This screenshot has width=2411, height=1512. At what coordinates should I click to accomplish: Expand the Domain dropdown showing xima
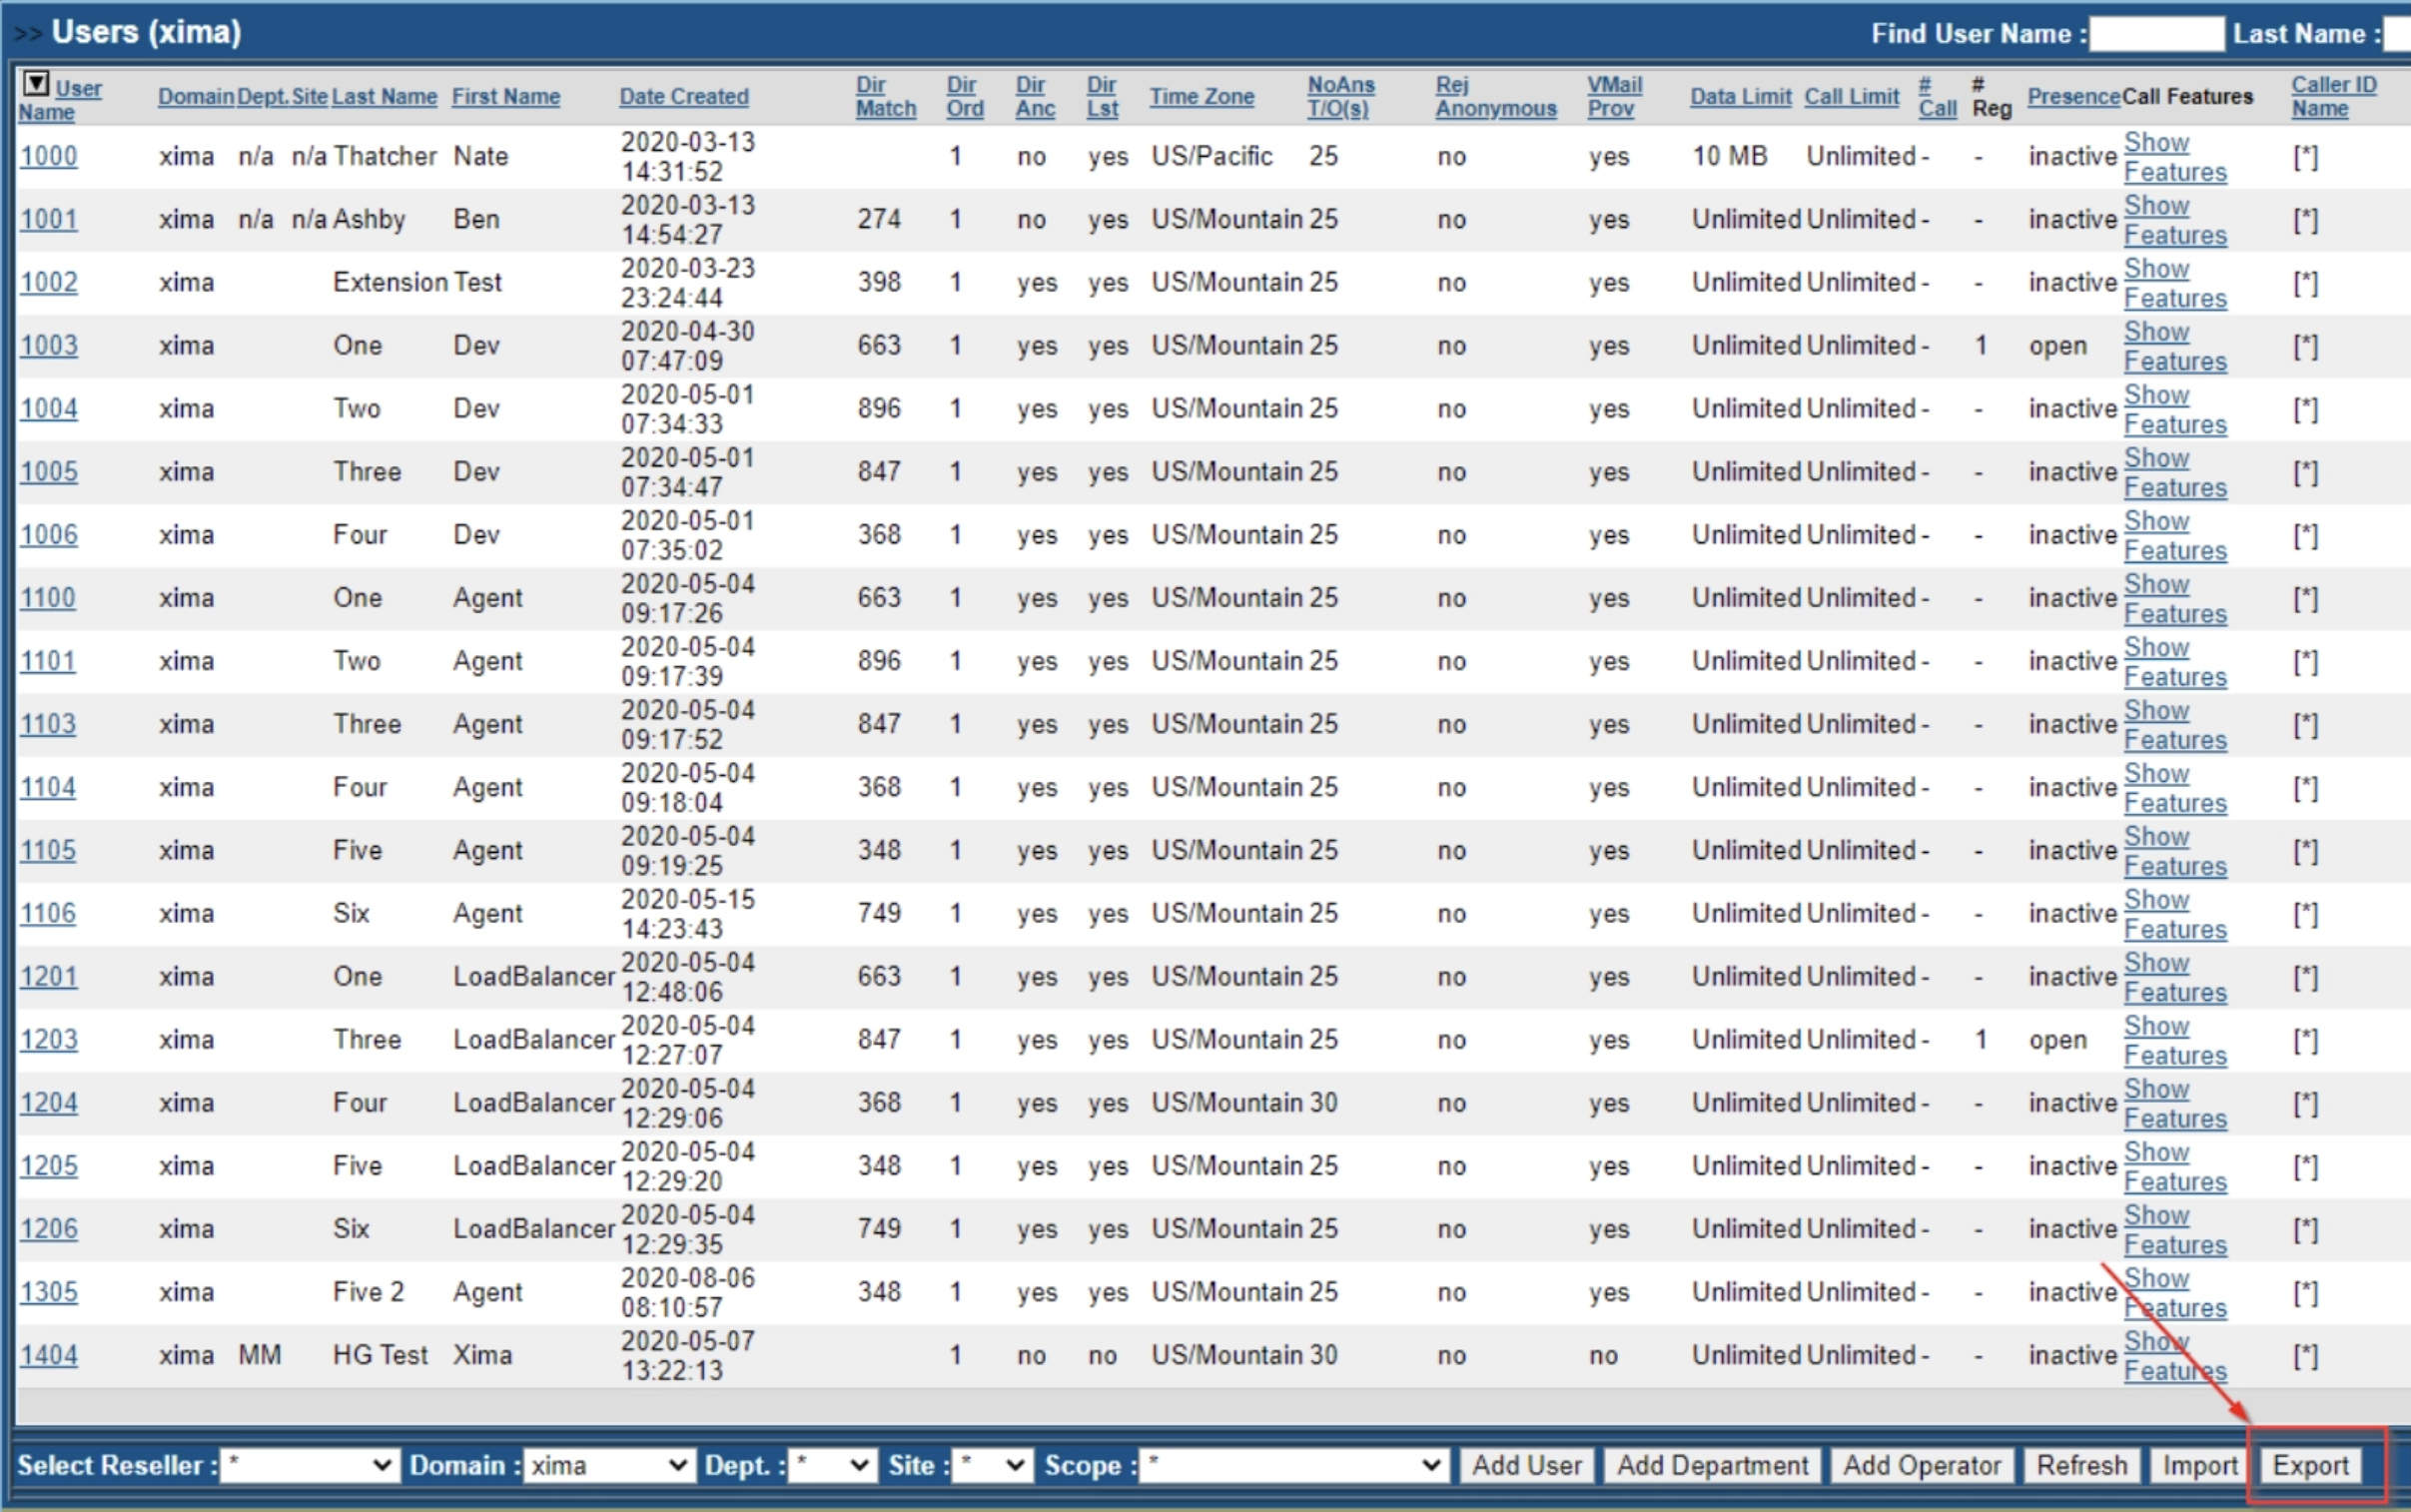click(x=608, y=1465)
